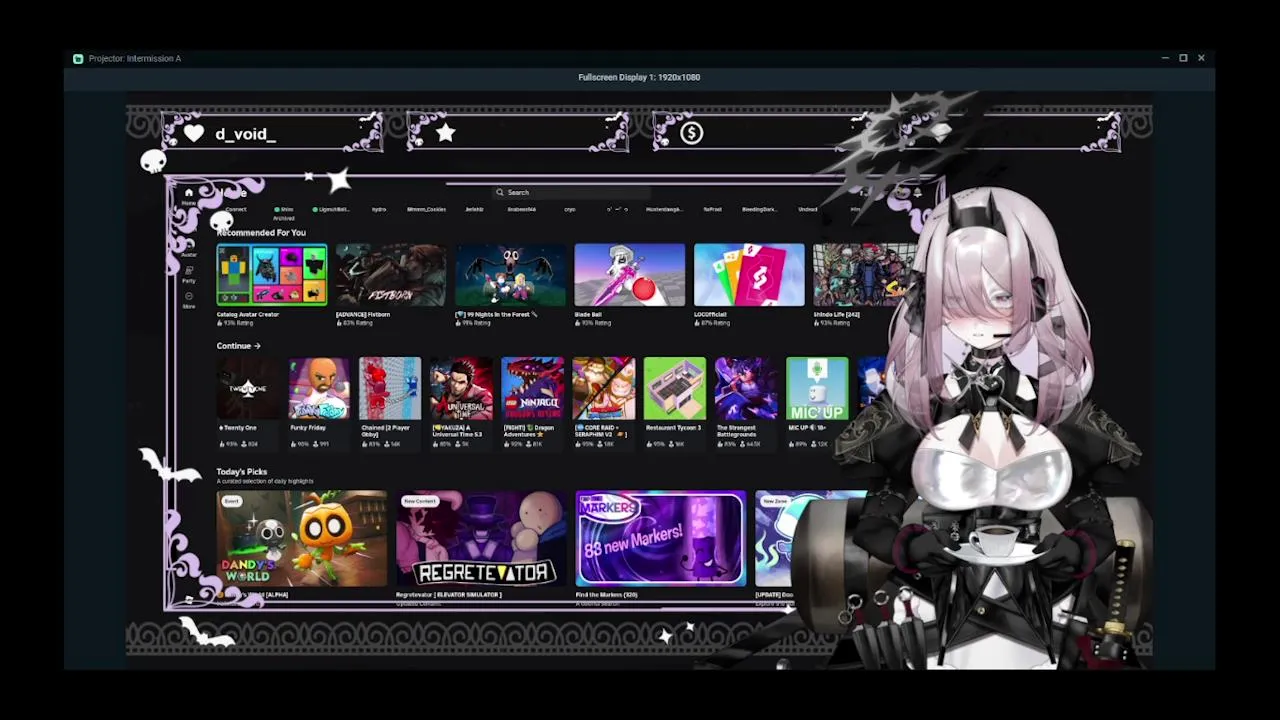
Task: Click the star icon in overlay panel
Action: click(445, 133)
